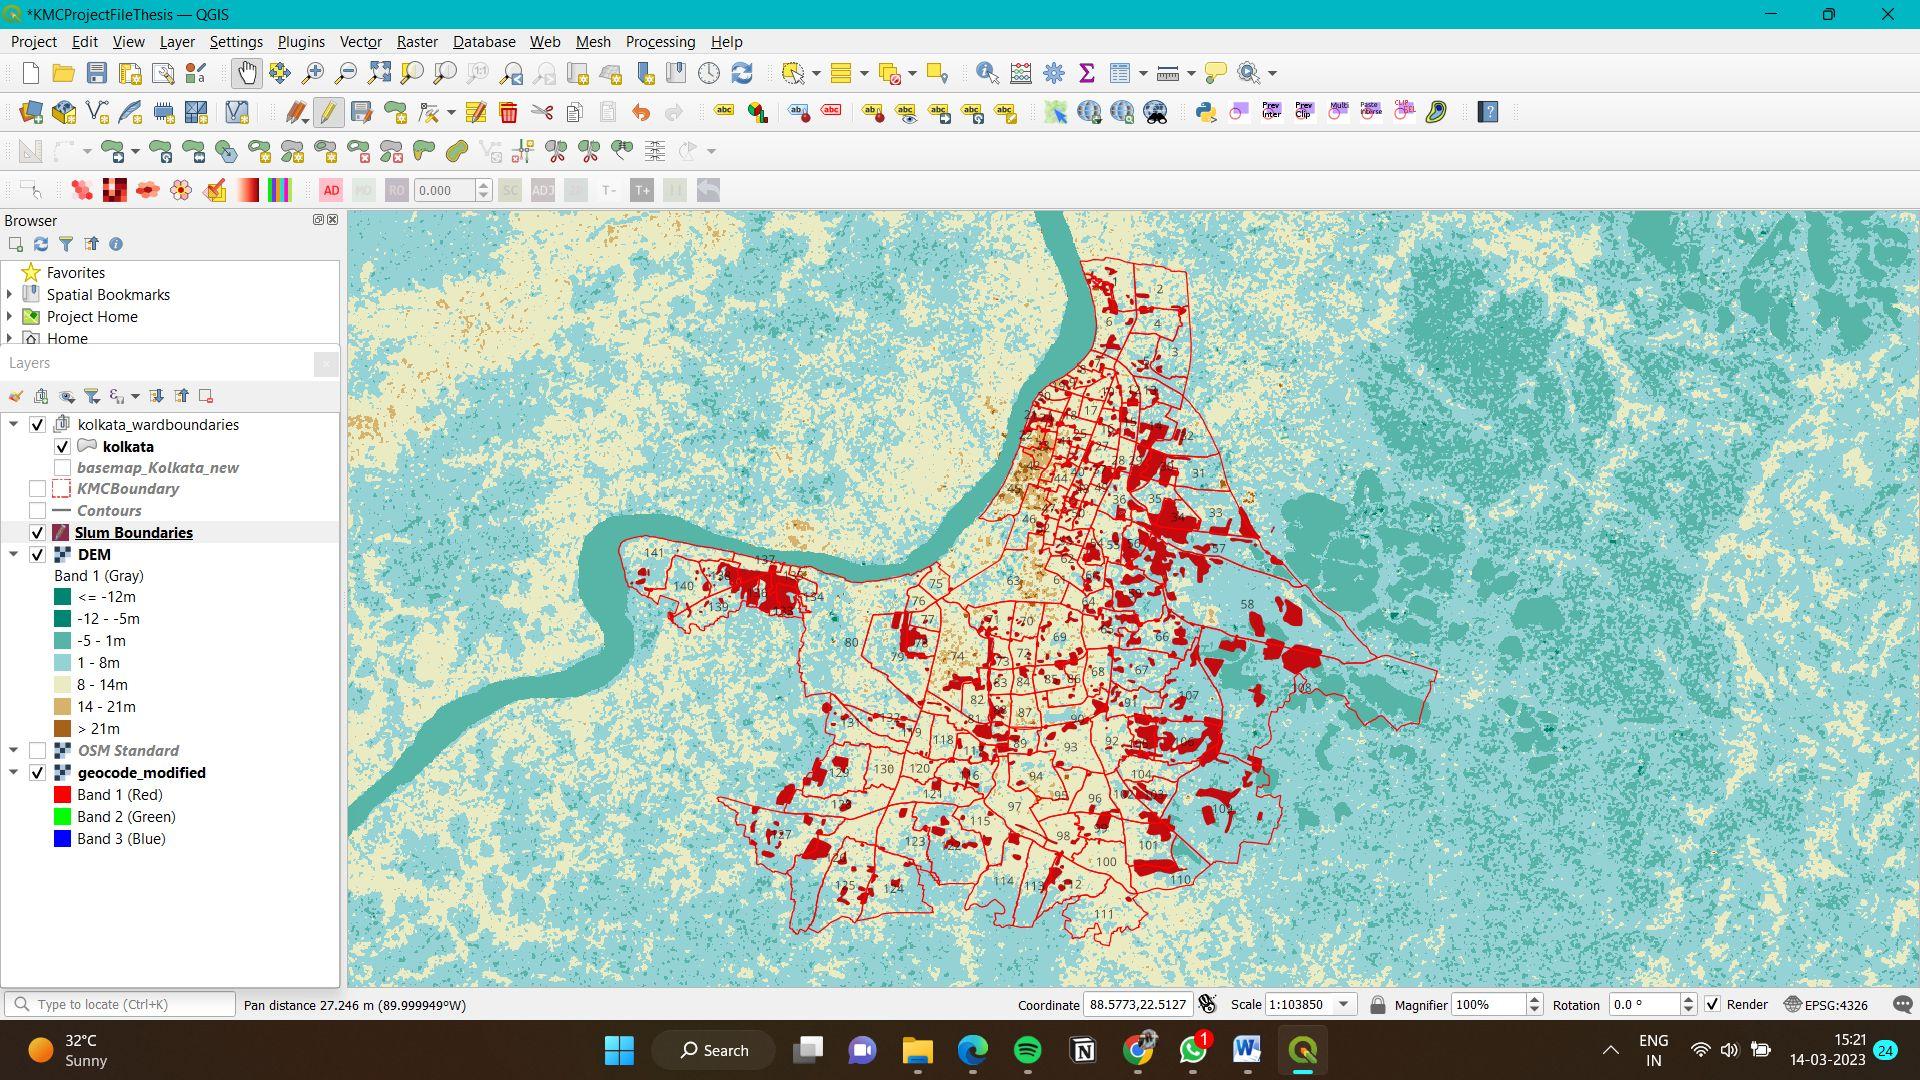Viewport: 1920px width, 1080px height.
Task: Click the Band 1 (Red) color swatch
Action: [62, 795]
